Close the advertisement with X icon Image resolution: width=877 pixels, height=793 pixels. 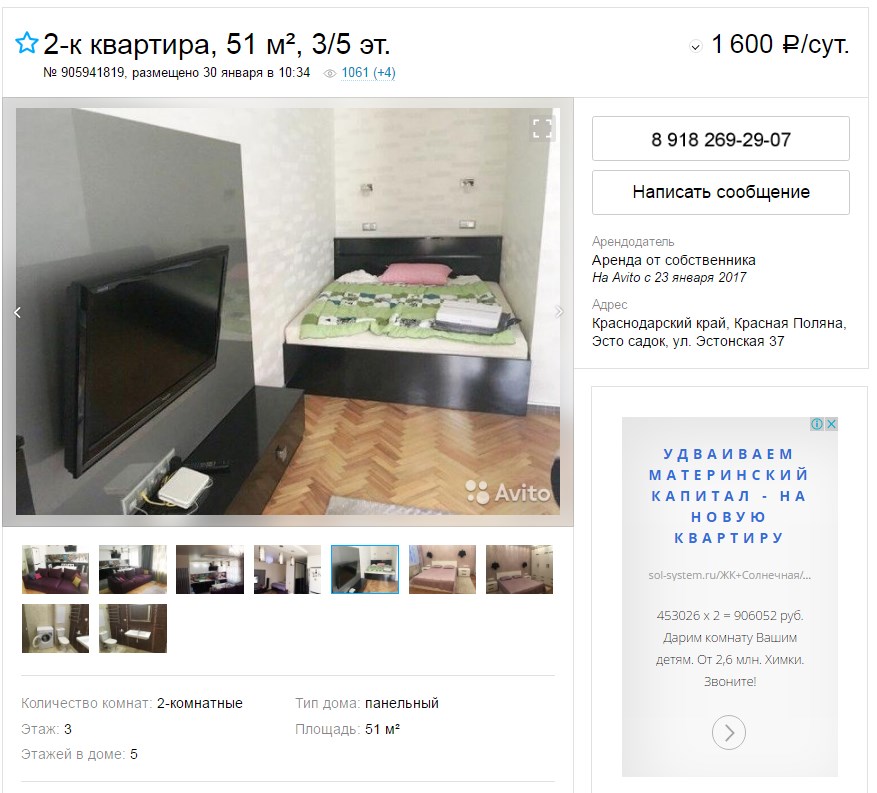[x=832, y=424]
